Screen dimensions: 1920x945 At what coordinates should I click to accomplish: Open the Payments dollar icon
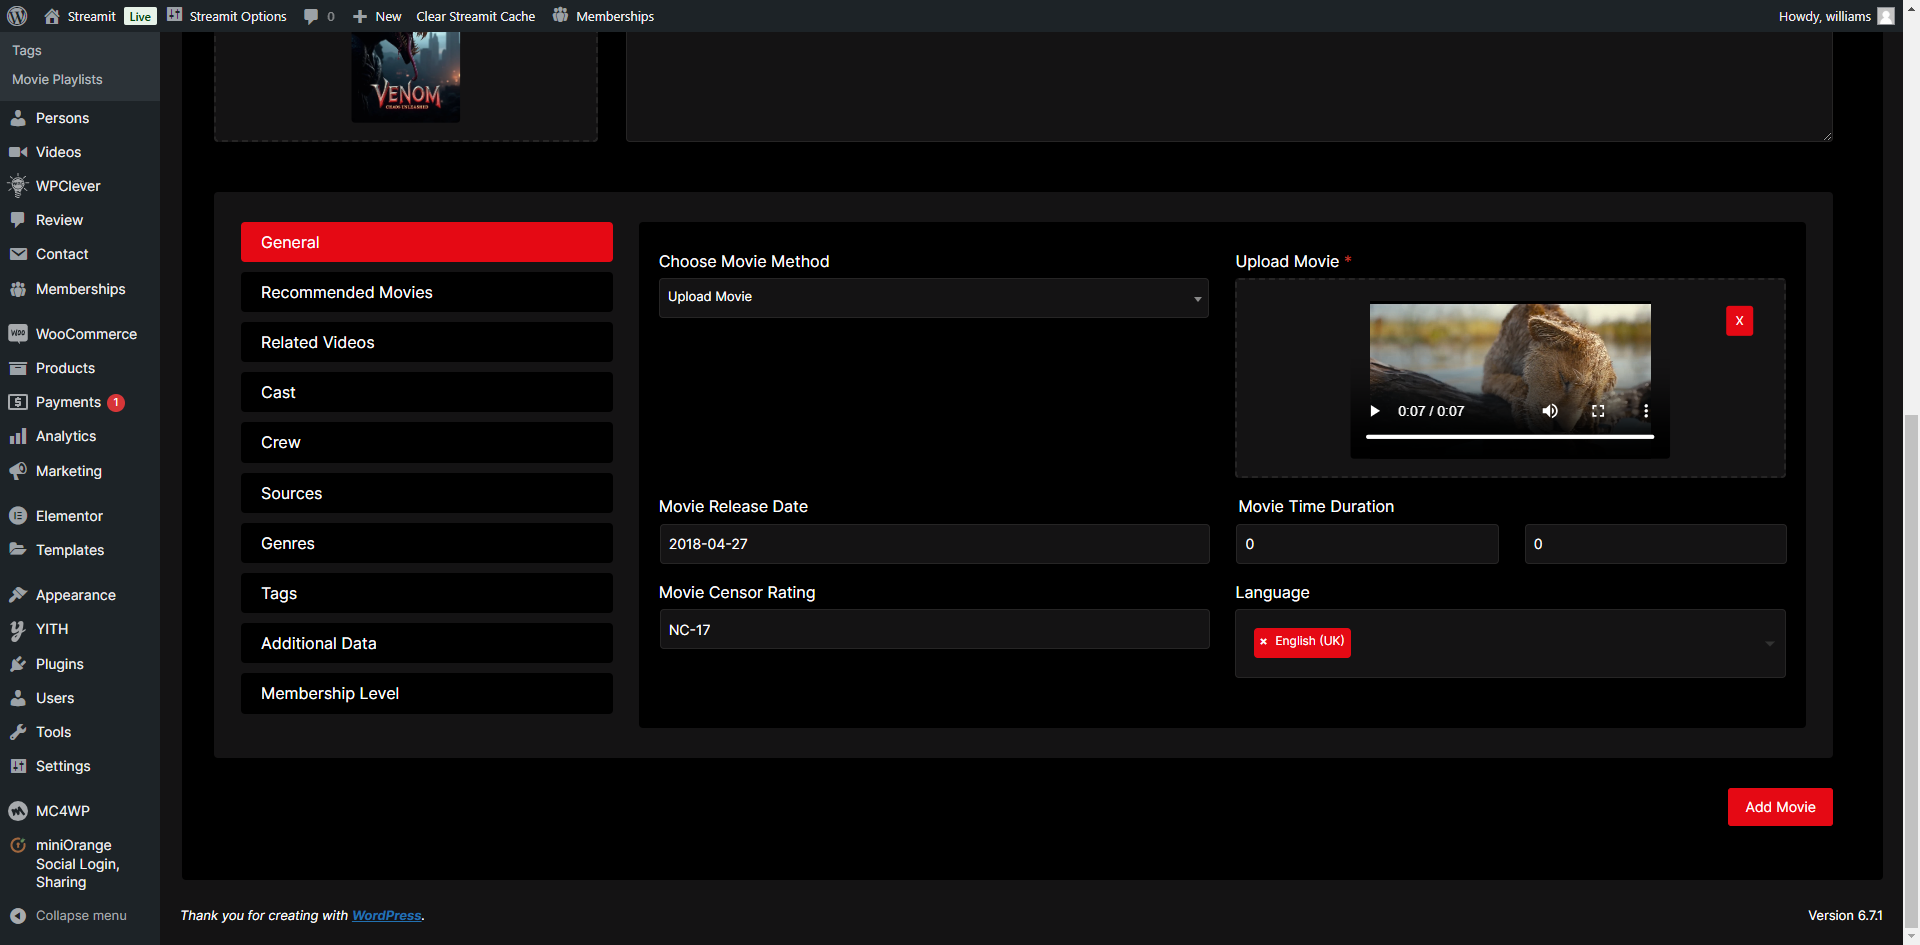click(x=18, y=402)
